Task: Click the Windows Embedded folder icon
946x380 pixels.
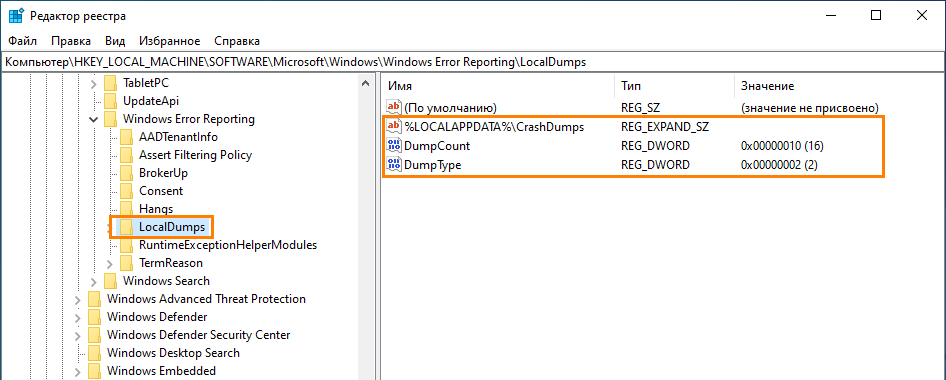Action: click(x=94, y=371)
